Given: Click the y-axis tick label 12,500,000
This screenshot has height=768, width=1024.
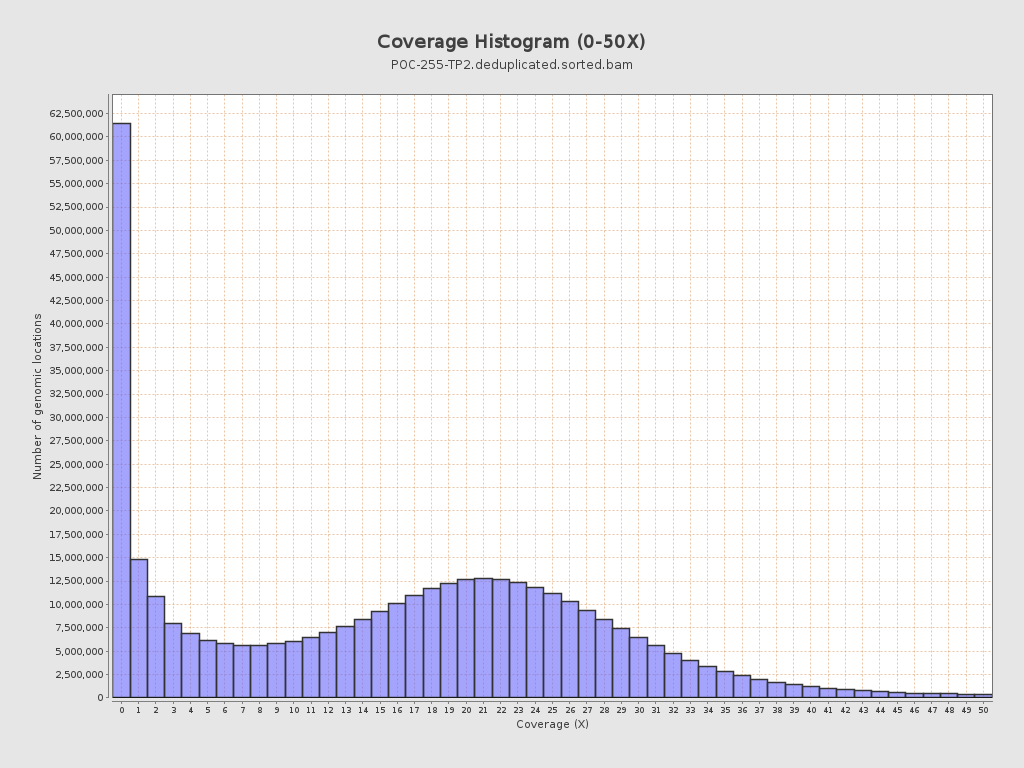Looking at the screenshot, I should click(76, 581).
